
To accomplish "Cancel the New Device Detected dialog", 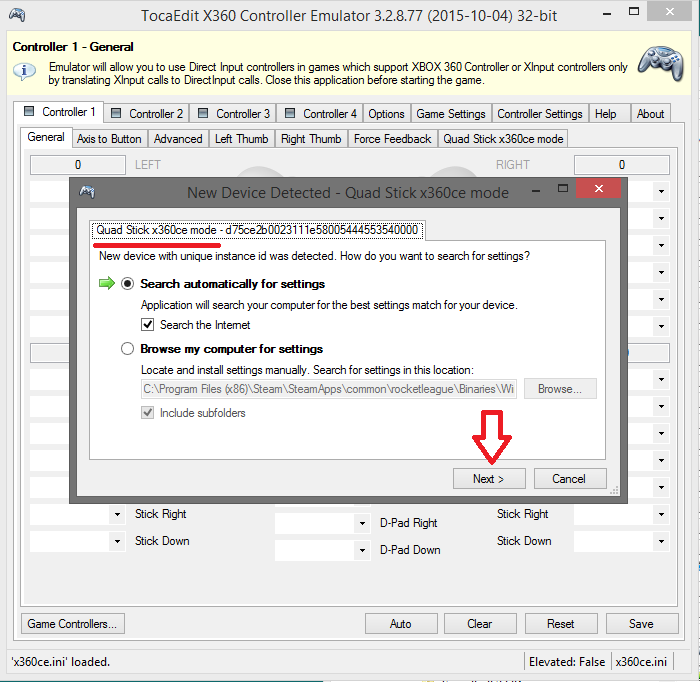I will (x=570, y=478).
